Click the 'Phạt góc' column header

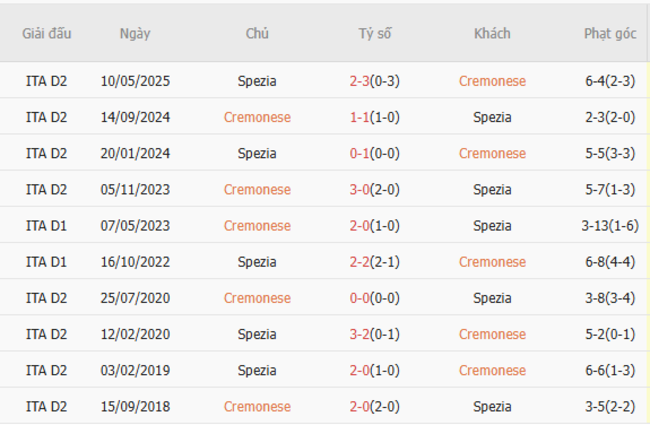click(x=610, y=33)
